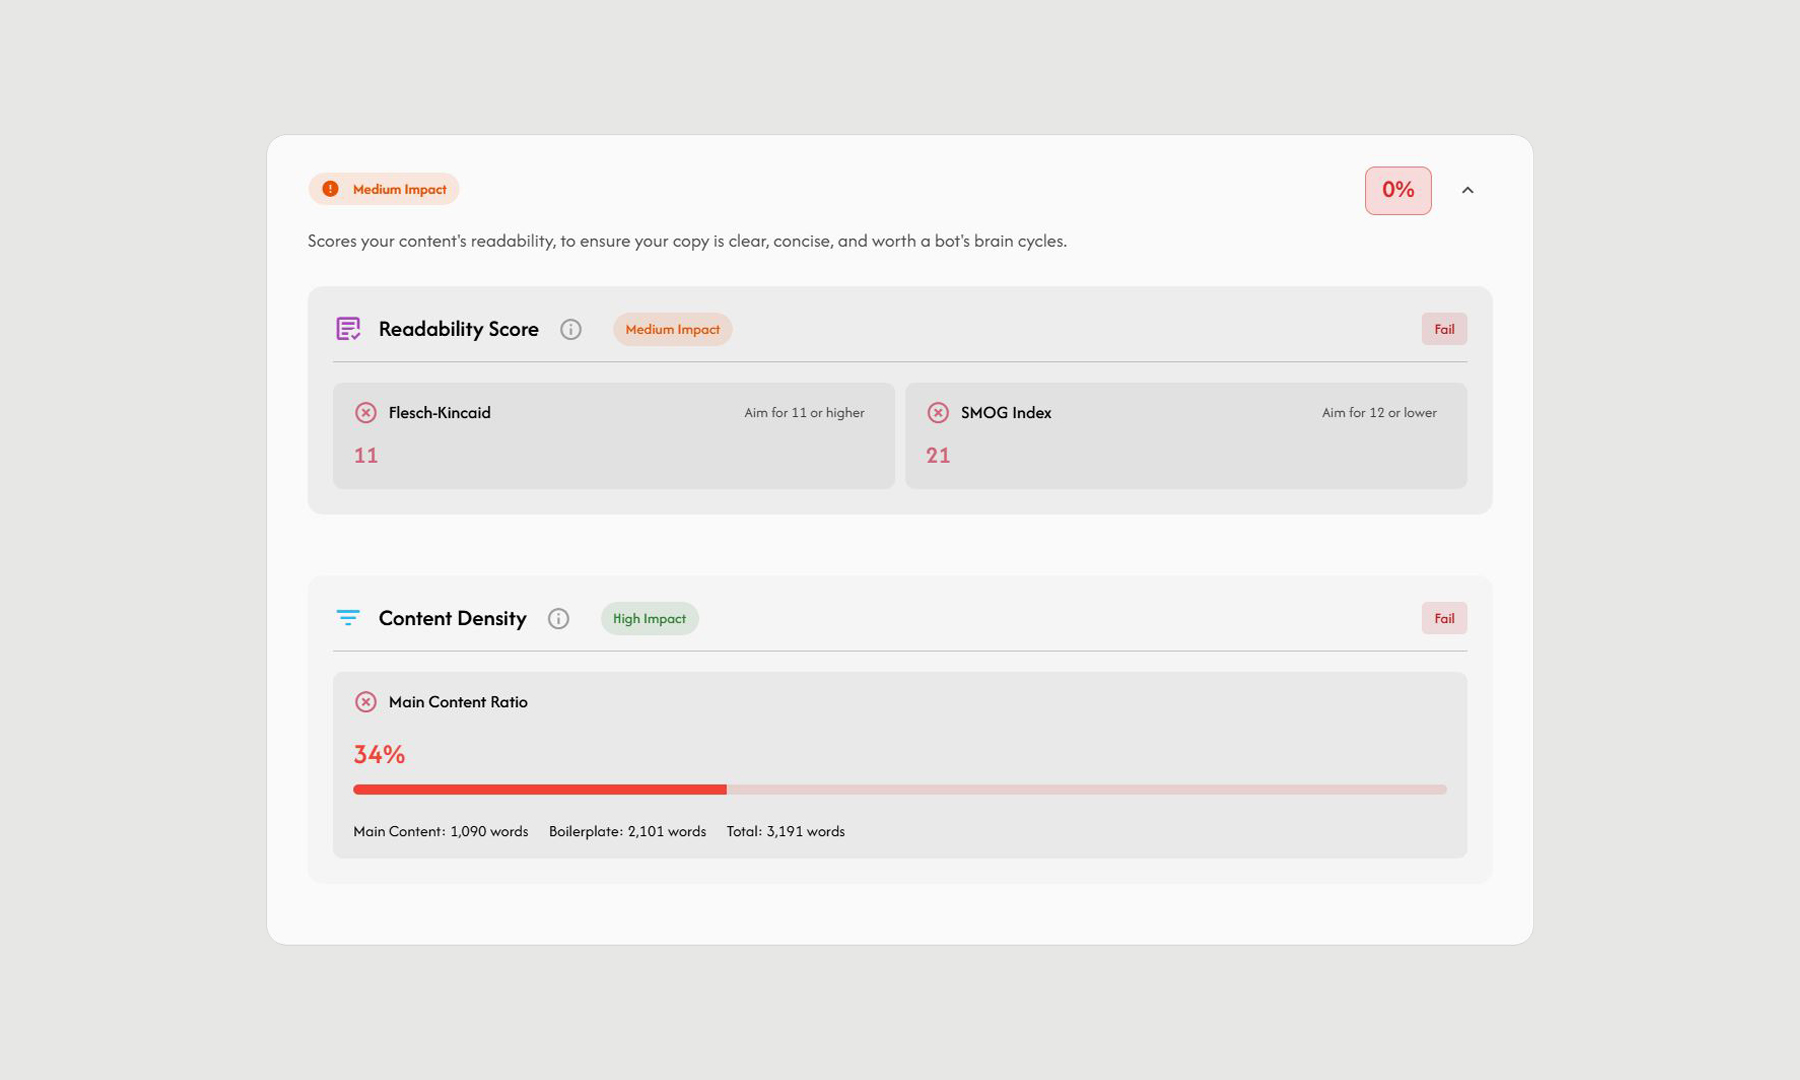Click the green High Impact badge
Screen dimensions: 1800x1080
pos(649,619)
